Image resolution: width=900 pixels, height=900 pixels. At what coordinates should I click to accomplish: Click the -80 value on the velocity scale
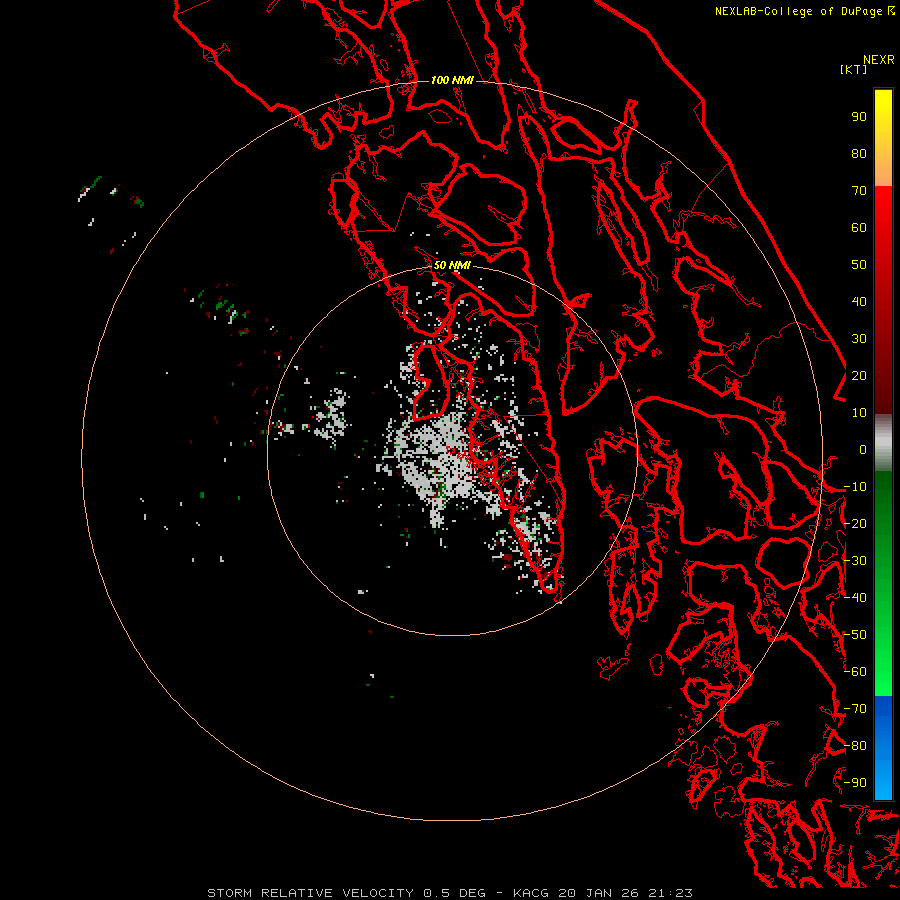tap(855, 746)
